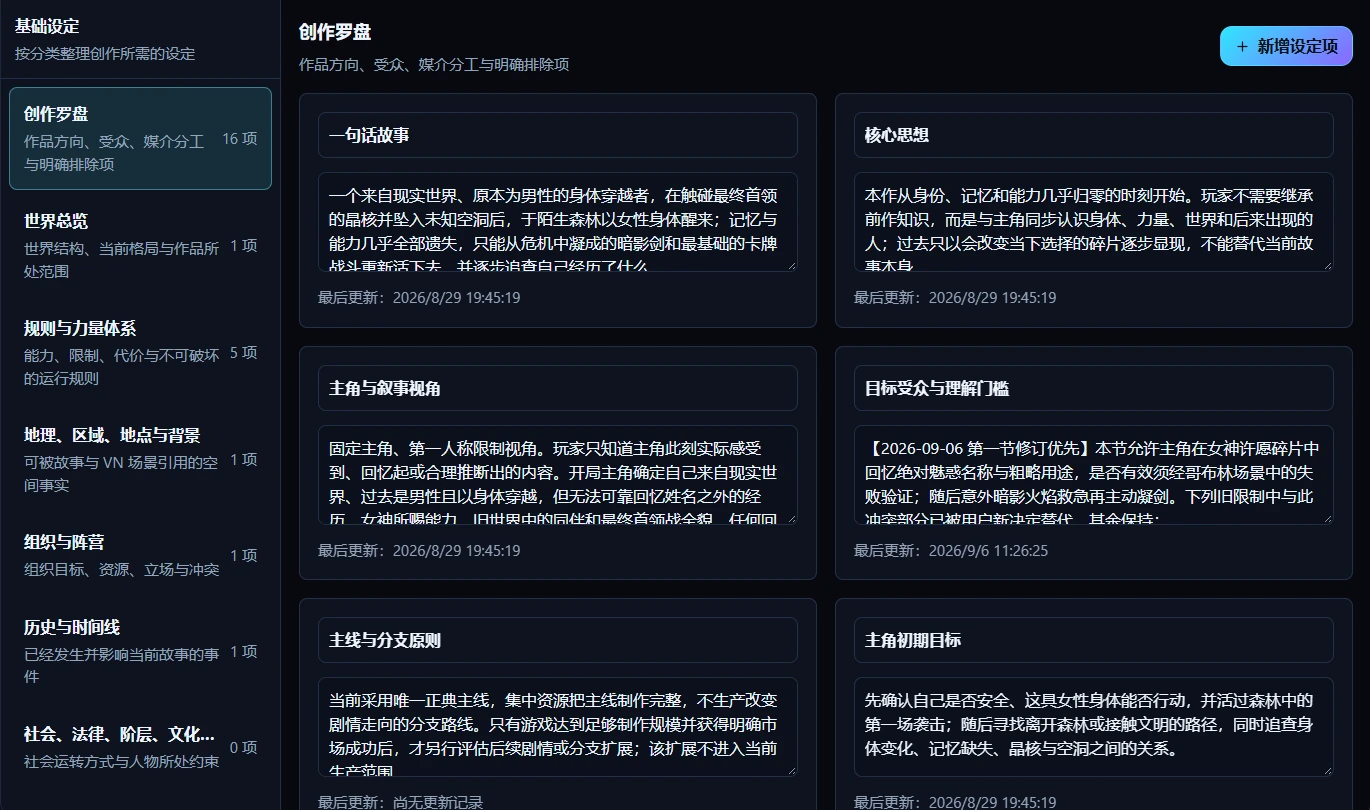1370x810 pixels.
Task: Click into the 主角初期目标 description text area
Action: click(x=1094, y=727)
